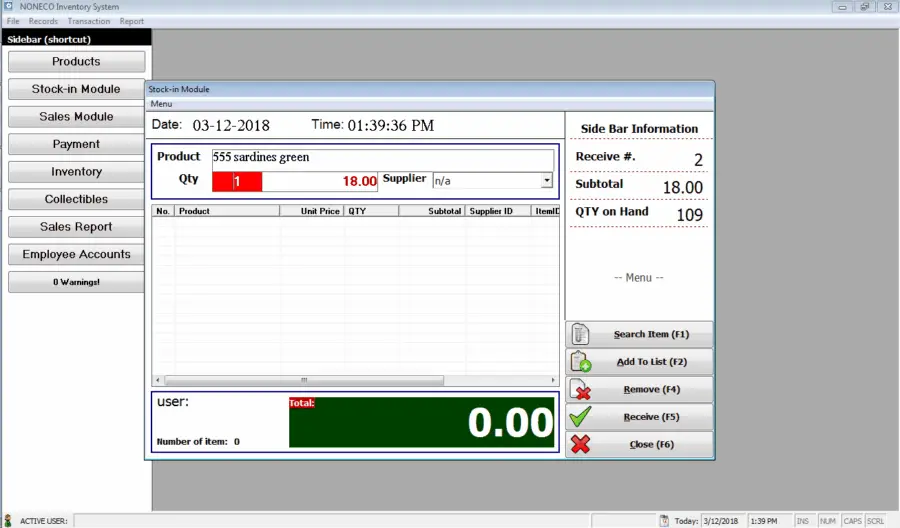View the 0 Warnings! notice
Image resolution: width=900 pixels, height=528 pixels.
pyautogui.click(x=76, y=282)
